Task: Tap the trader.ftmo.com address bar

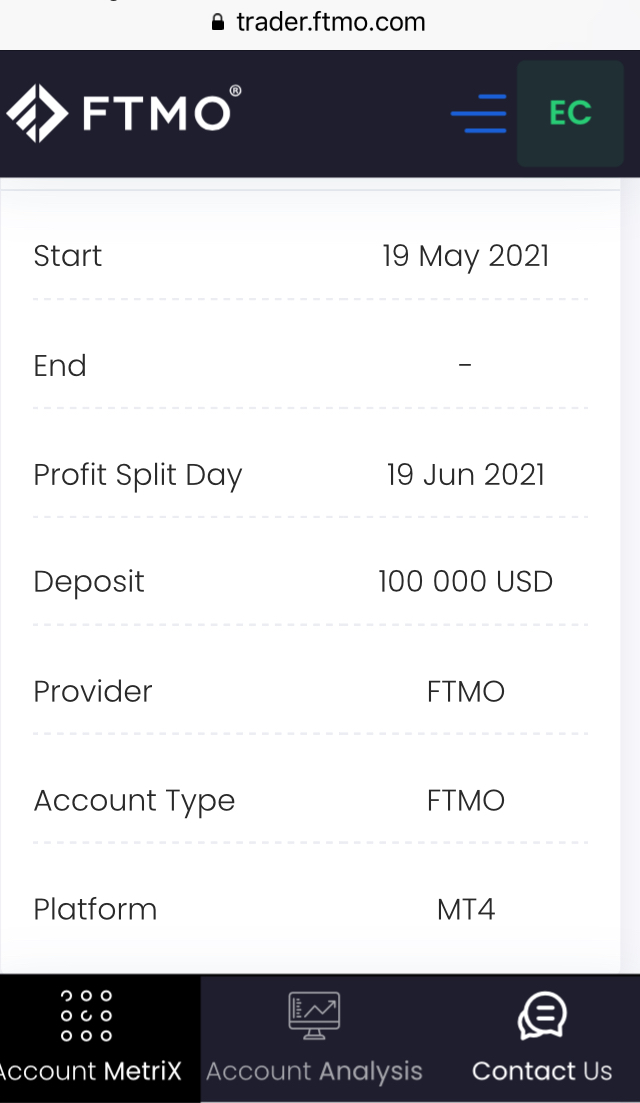Action: click(330, 22)
